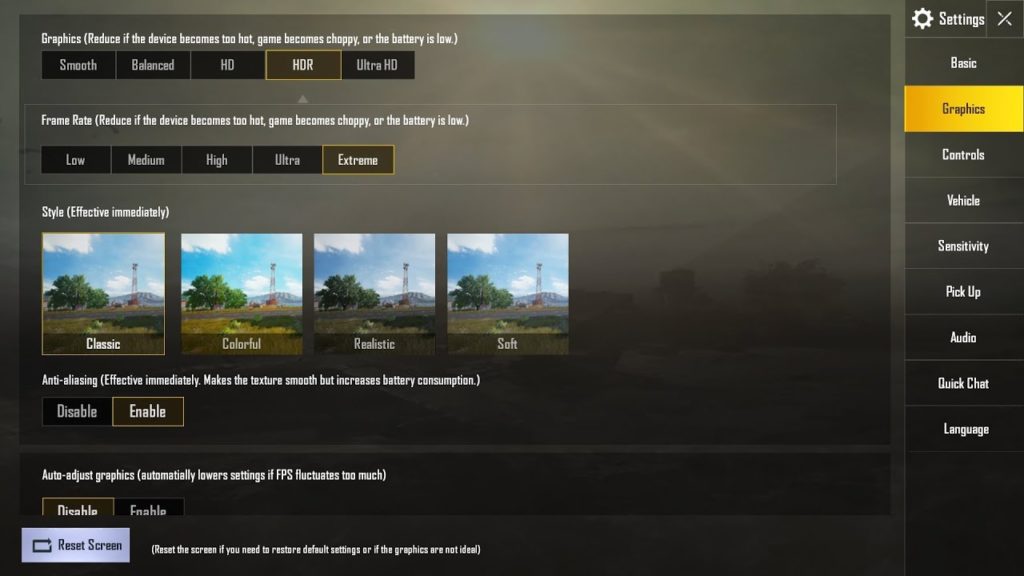Screen dimensions: 1024x576
Task: Collapse the frame rate panel arrow
Action: [x=302, y=99]
